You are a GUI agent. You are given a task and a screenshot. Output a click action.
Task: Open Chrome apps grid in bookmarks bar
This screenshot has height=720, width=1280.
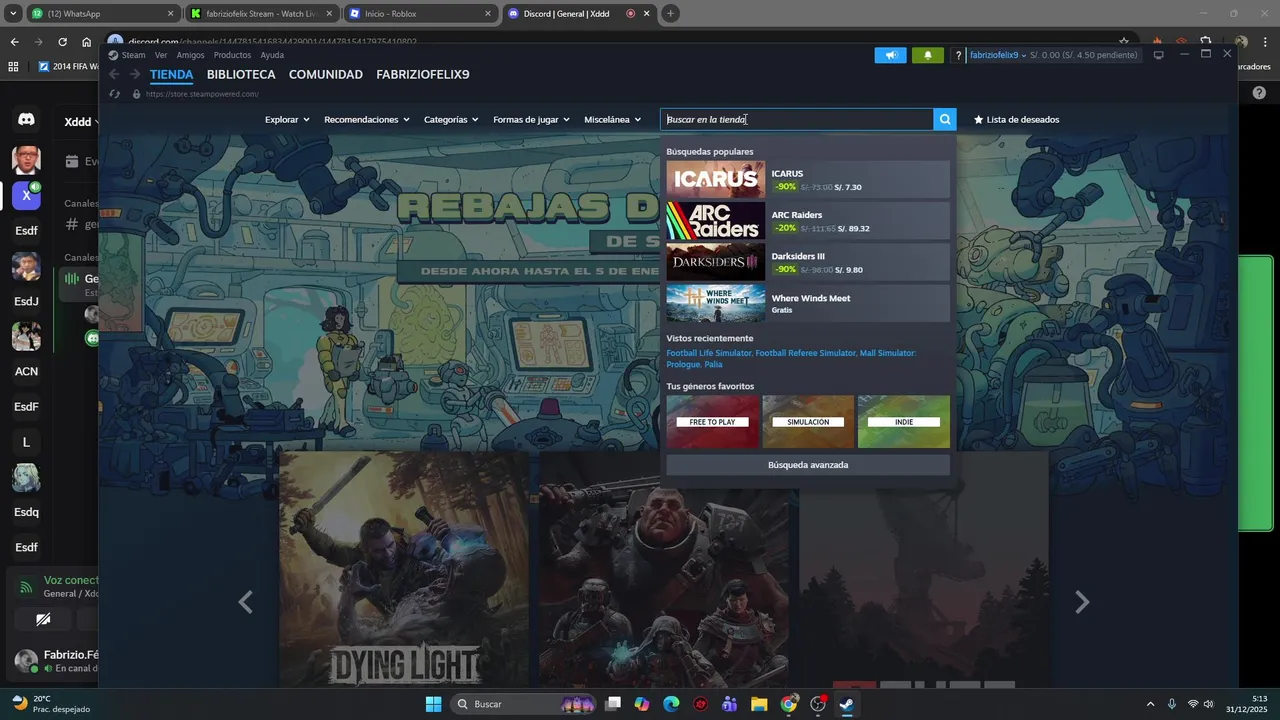[x=13, y=67]
